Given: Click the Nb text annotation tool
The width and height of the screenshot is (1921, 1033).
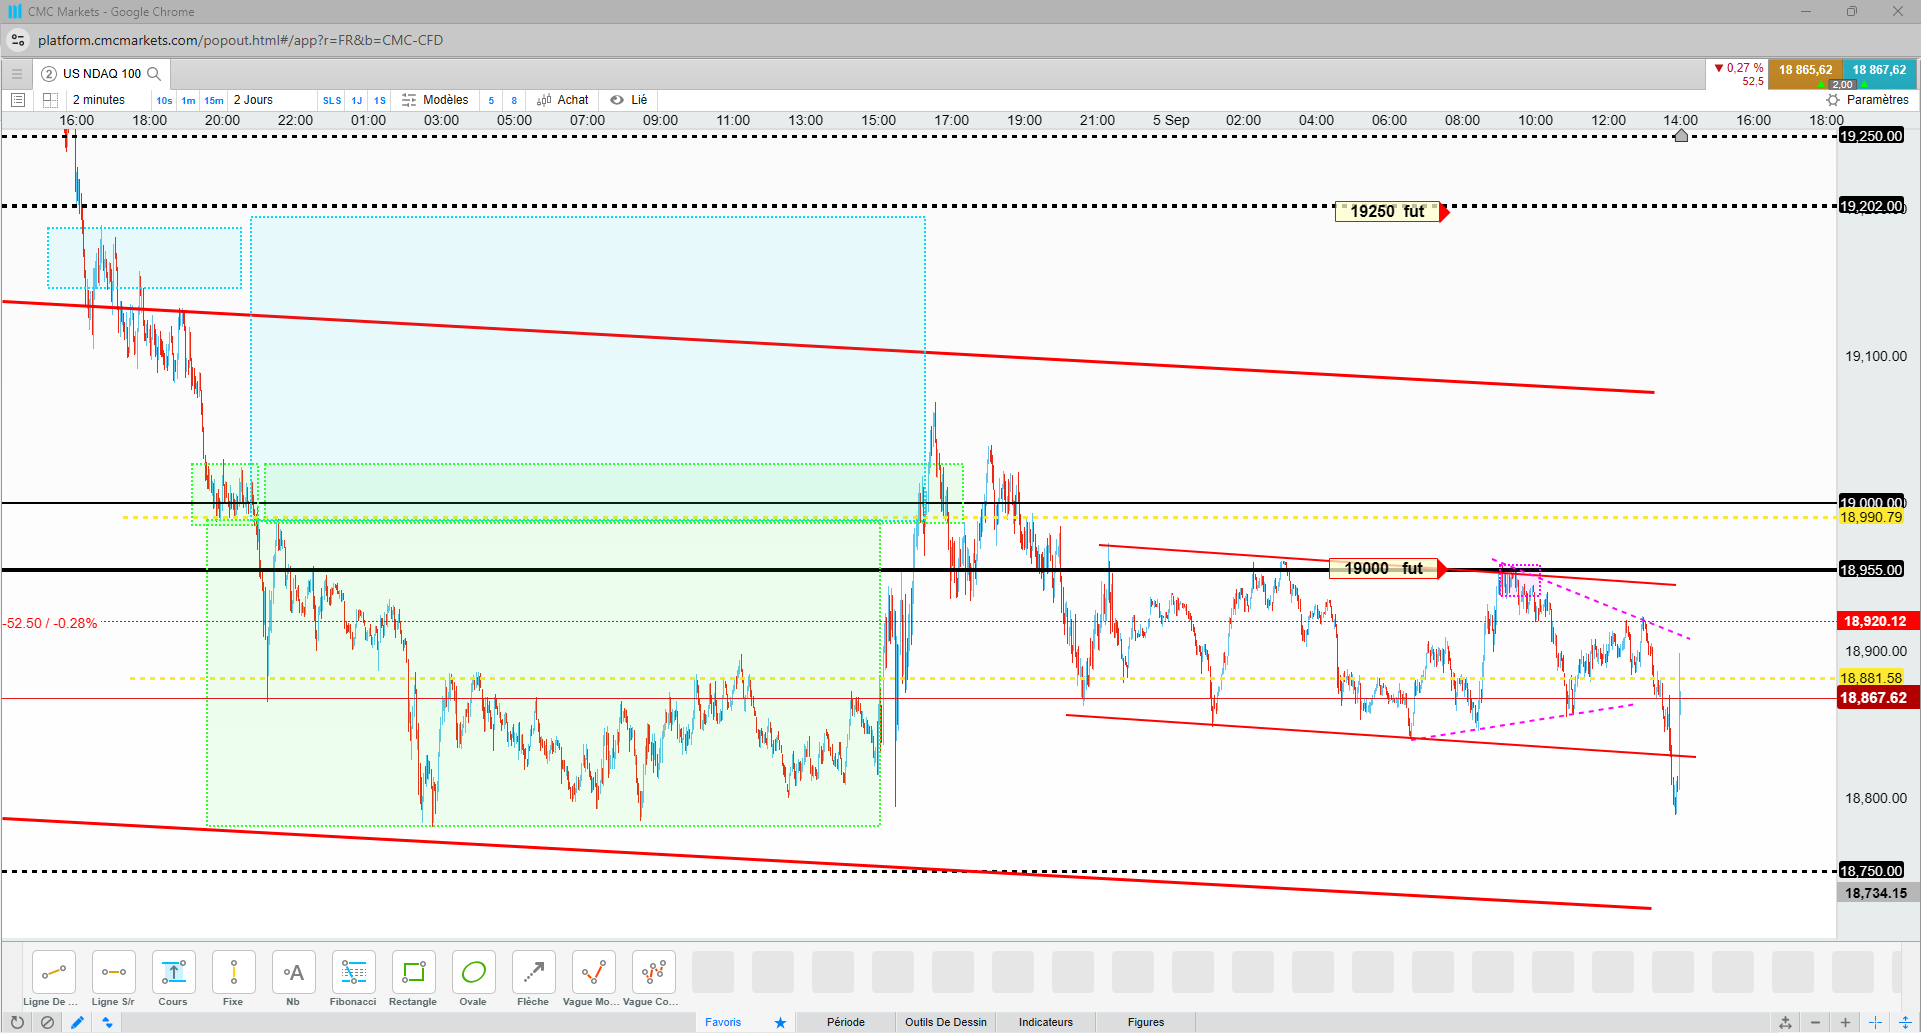Looking at the screenshot, I should [293, 979].
